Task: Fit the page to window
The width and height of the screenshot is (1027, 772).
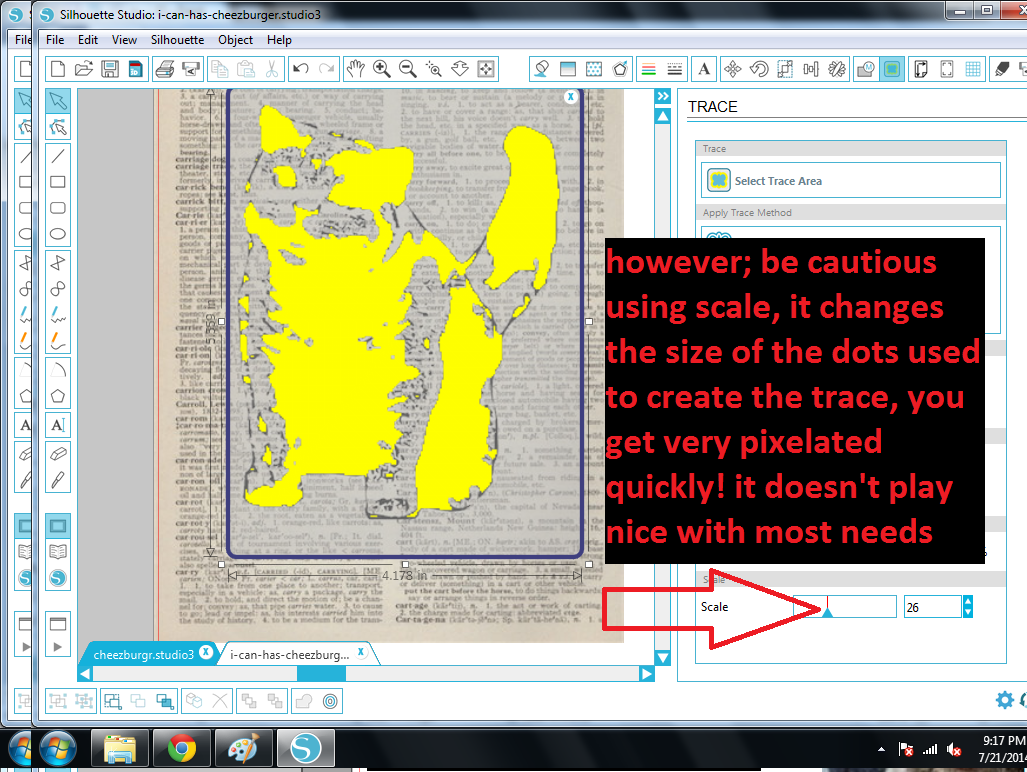Action: point(486,69)
